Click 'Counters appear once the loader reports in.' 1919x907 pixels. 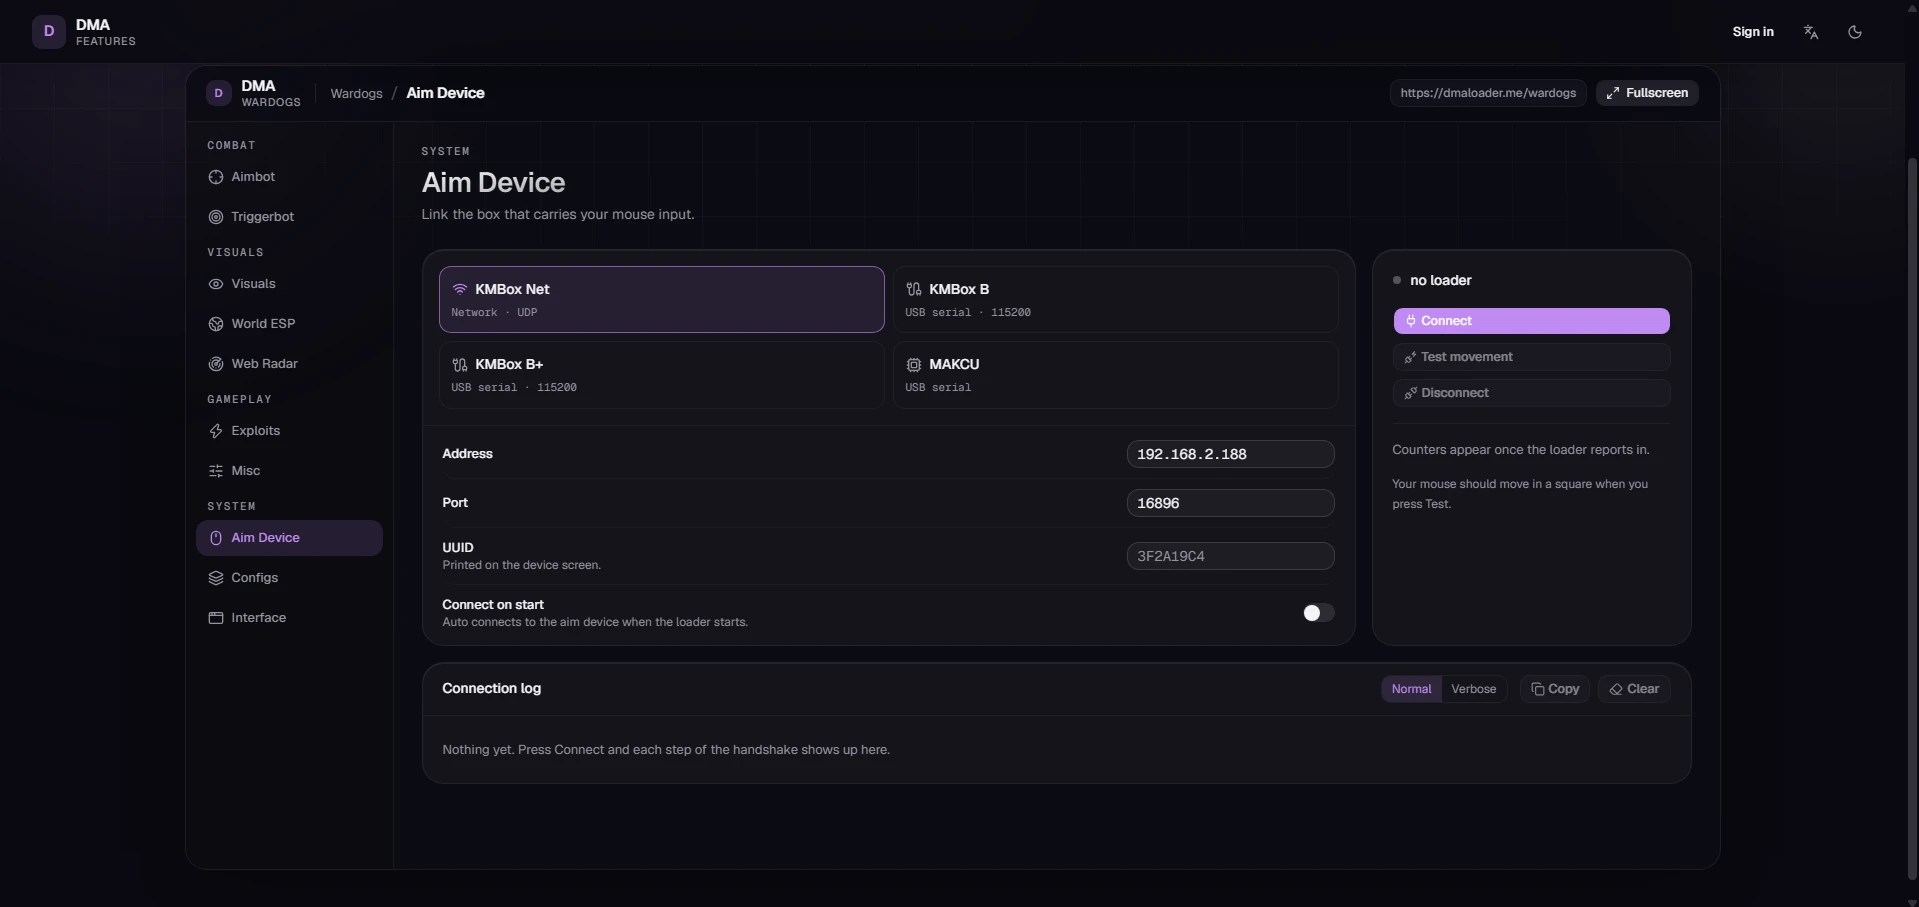pos(1521,450)
